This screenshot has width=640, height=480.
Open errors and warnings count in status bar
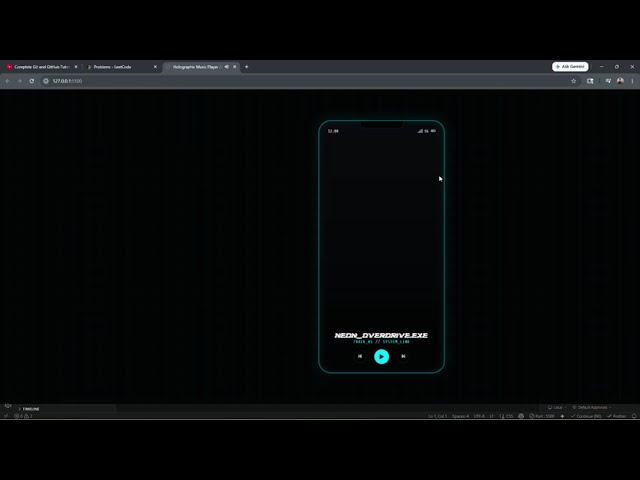[23, 416]
